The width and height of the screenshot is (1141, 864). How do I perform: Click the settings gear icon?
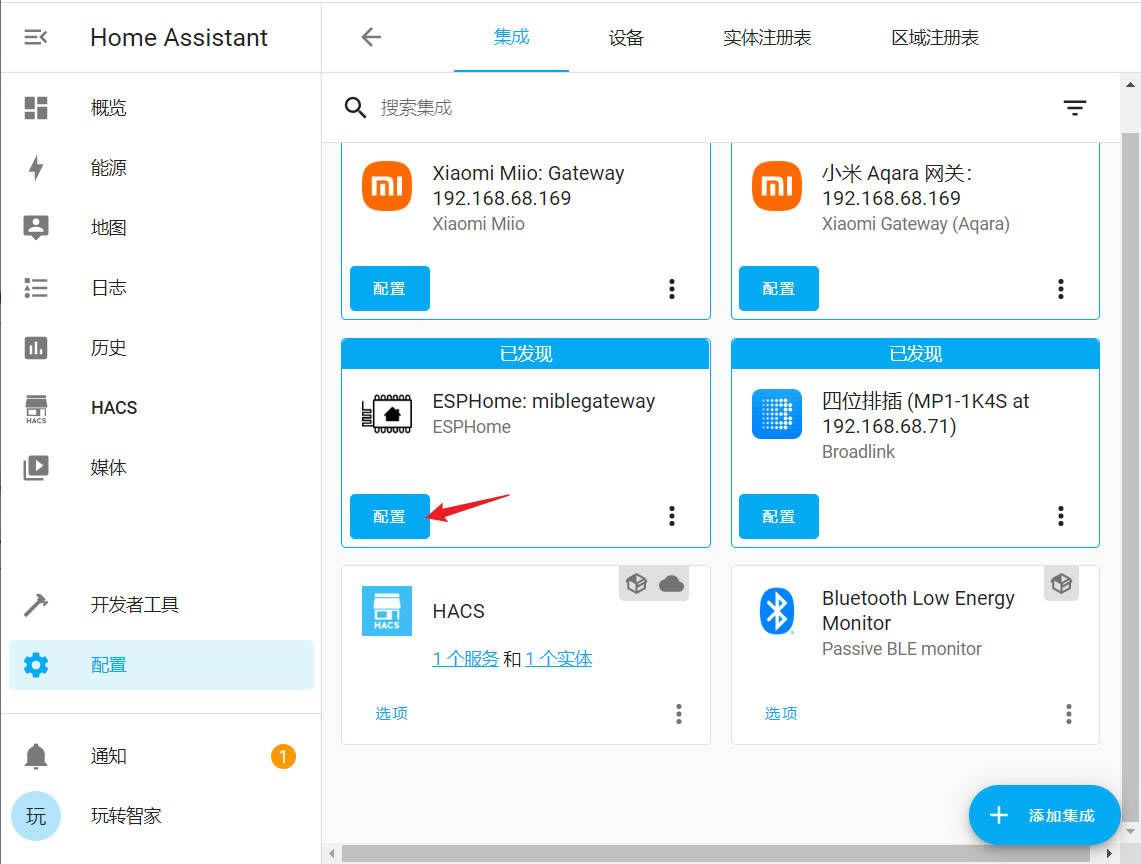[36, 665]
